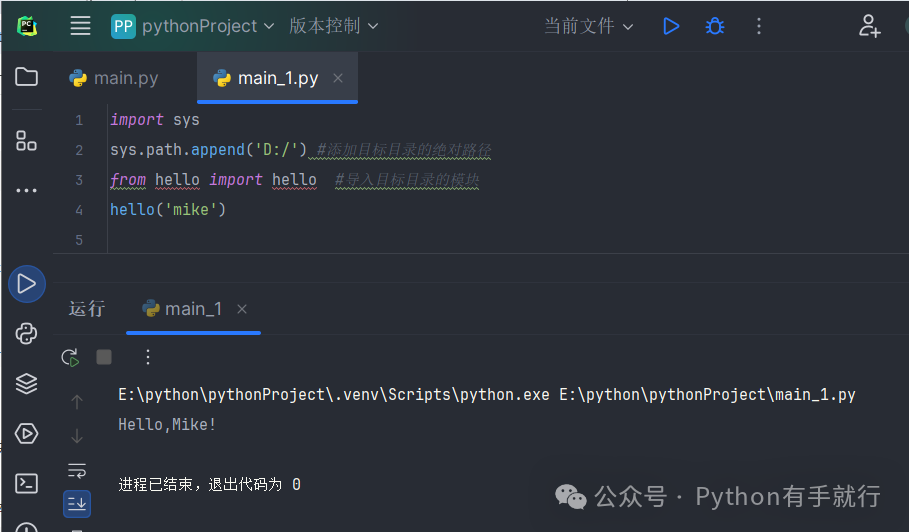The height and width of the screenshot is (532, 909).
Task: Click the #添加目标目录的绝对路径 comment
Action: [403, 150]
